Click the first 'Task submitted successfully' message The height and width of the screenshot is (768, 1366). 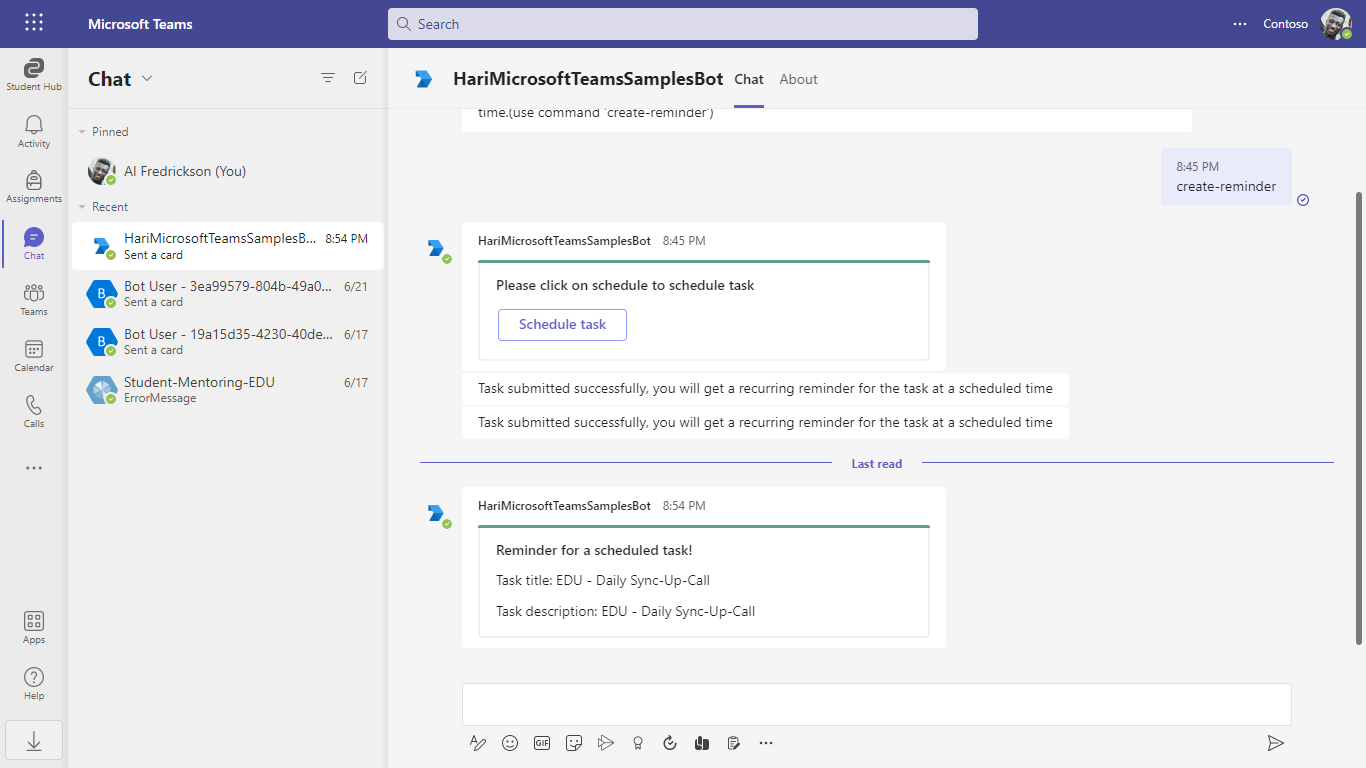765,389
